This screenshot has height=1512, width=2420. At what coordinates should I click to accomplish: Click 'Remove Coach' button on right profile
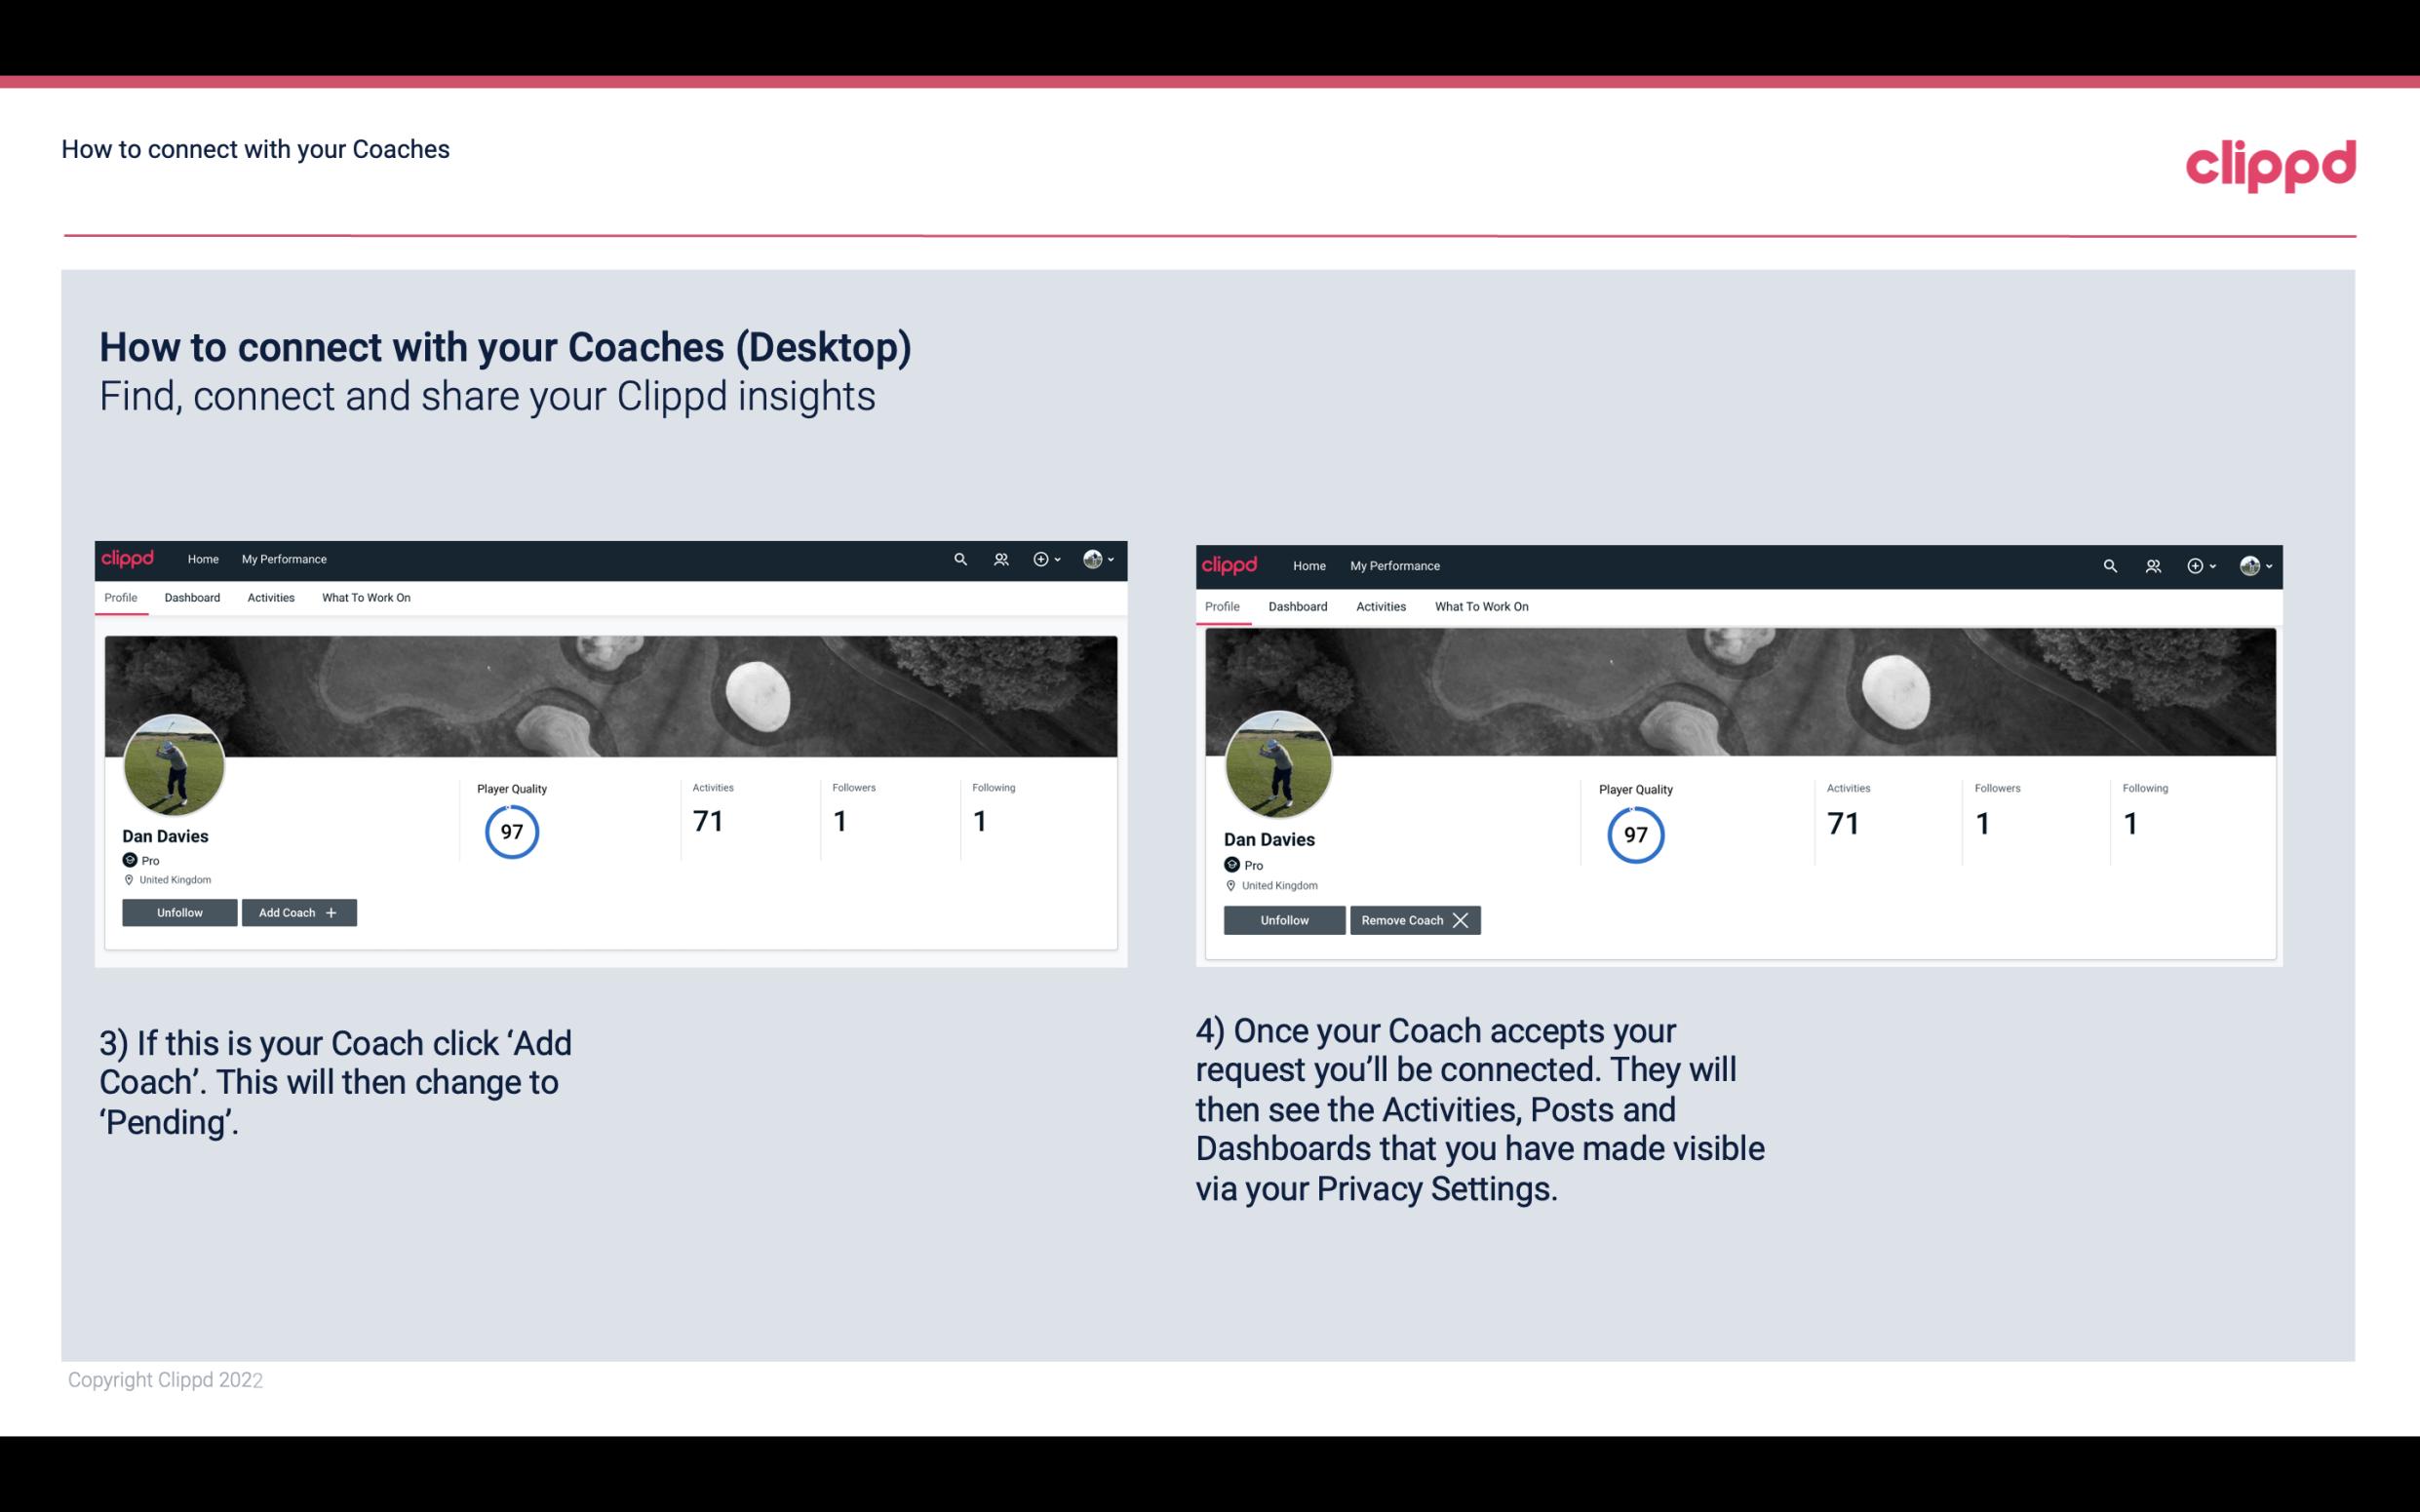pyautogui.click(x=1415, y=919)
